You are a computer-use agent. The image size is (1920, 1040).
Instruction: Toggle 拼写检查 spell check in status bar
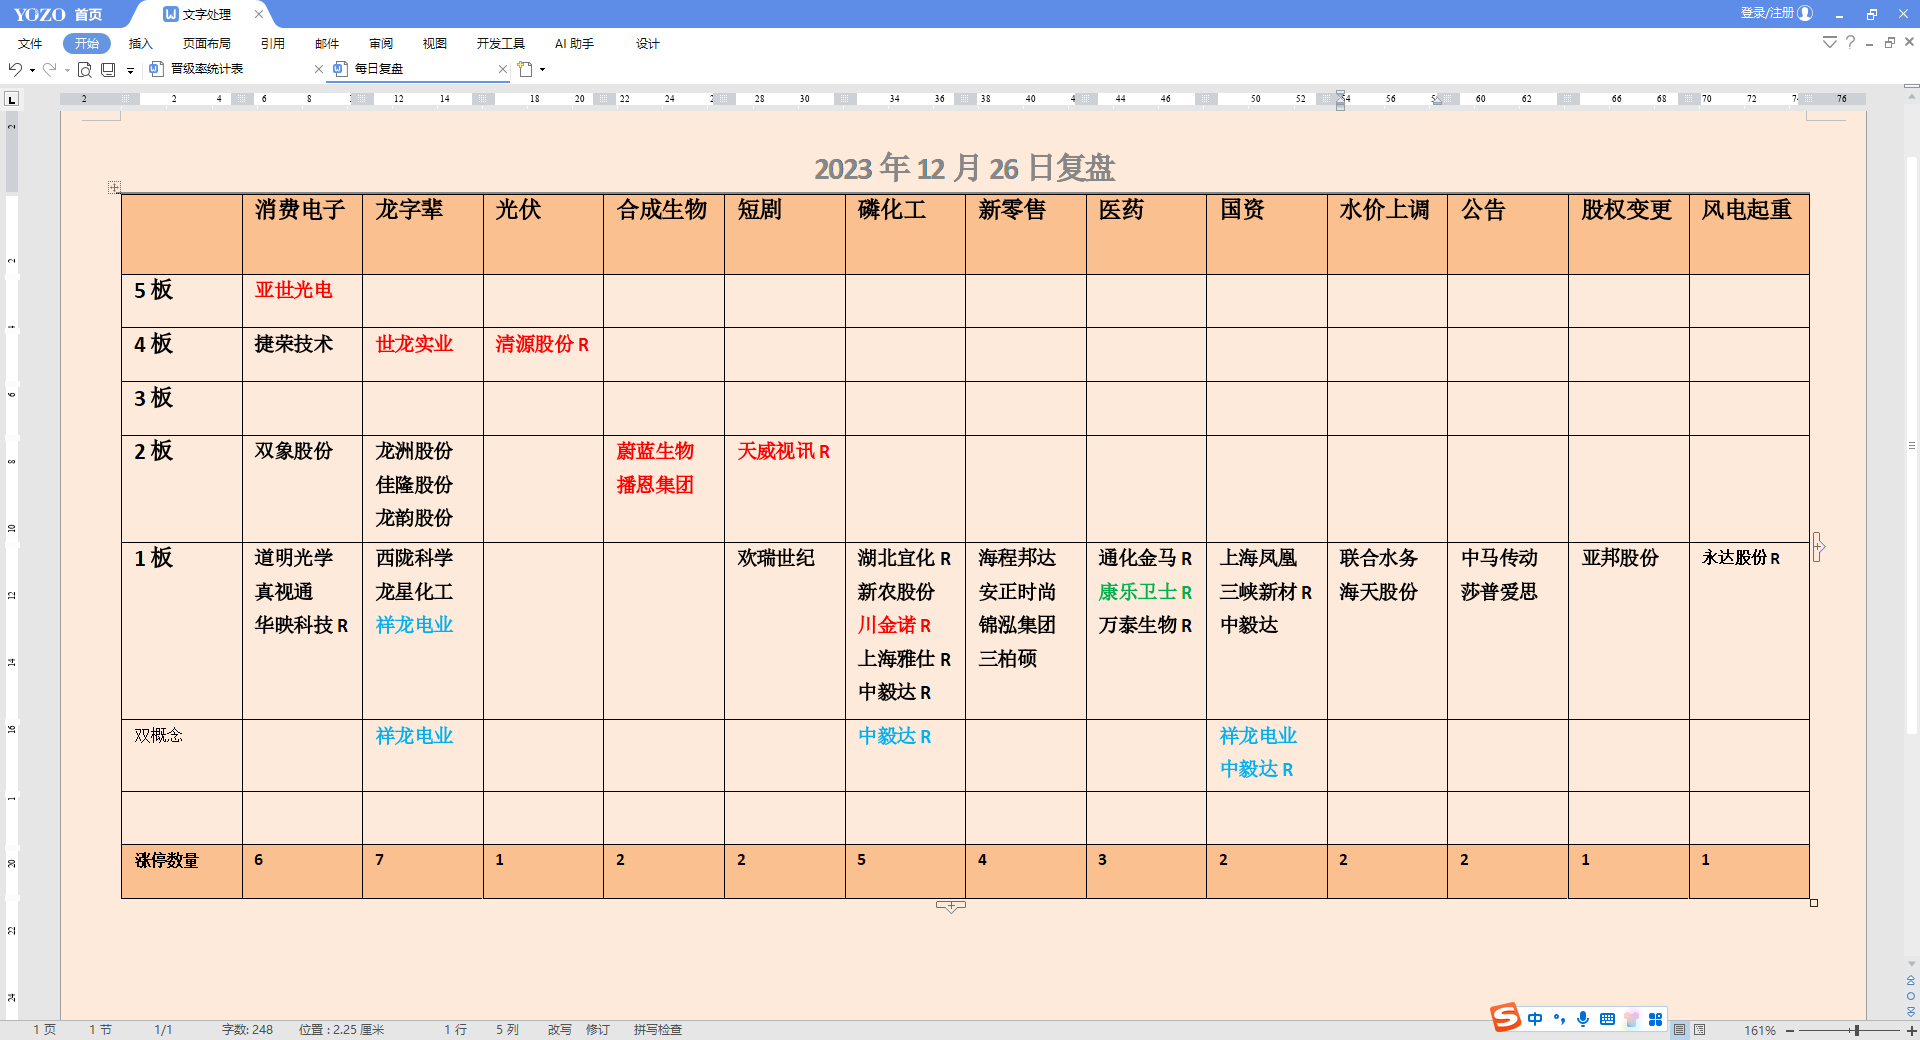coord(657,1029)
